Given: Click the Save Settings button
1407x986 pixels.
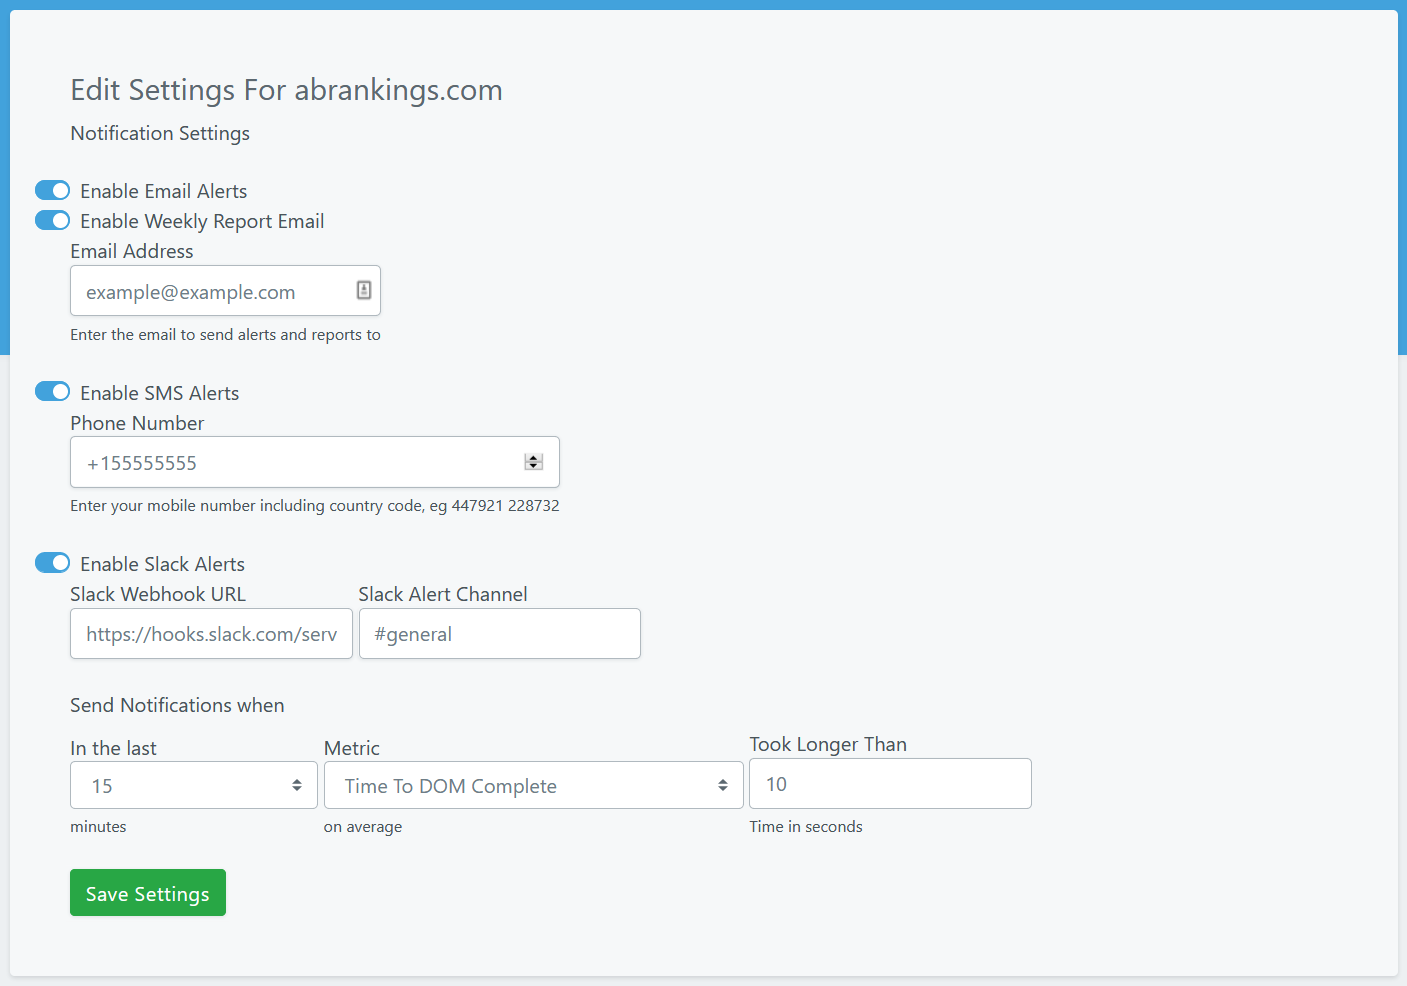Looking at the screenshot, I should (148, 893).
